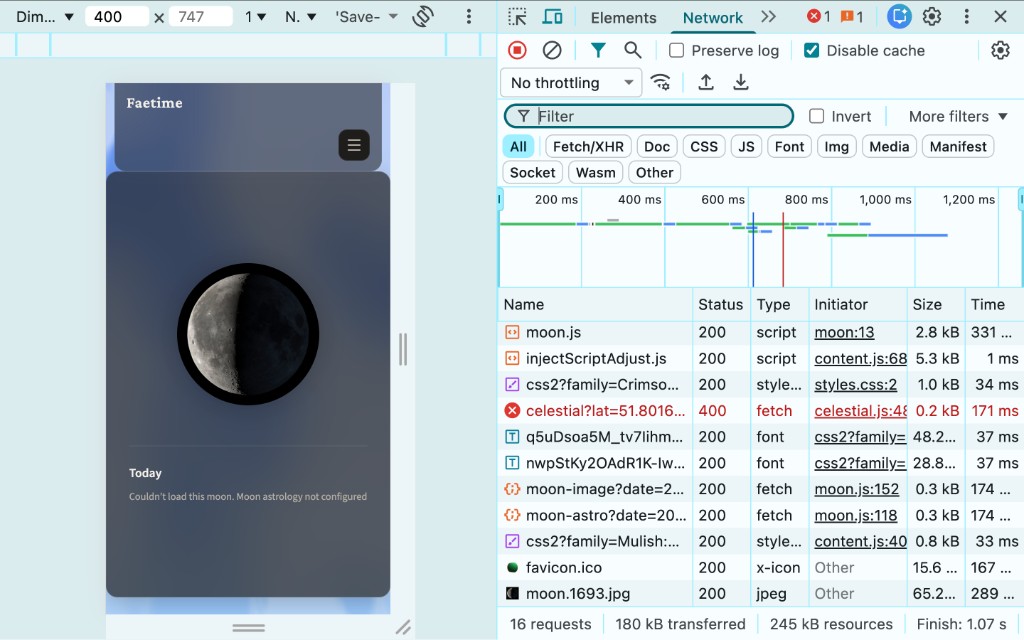
Task: Toggle the network filter funnel icon
Action: point(598,50)
